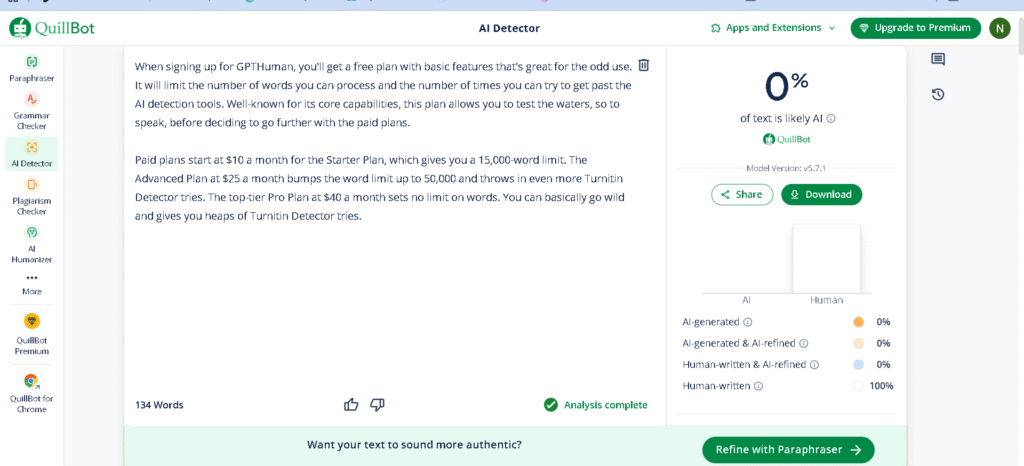Open the AI Humanizer tool
Viewport: 1024px width, 466px height.
tap(32, 243)
